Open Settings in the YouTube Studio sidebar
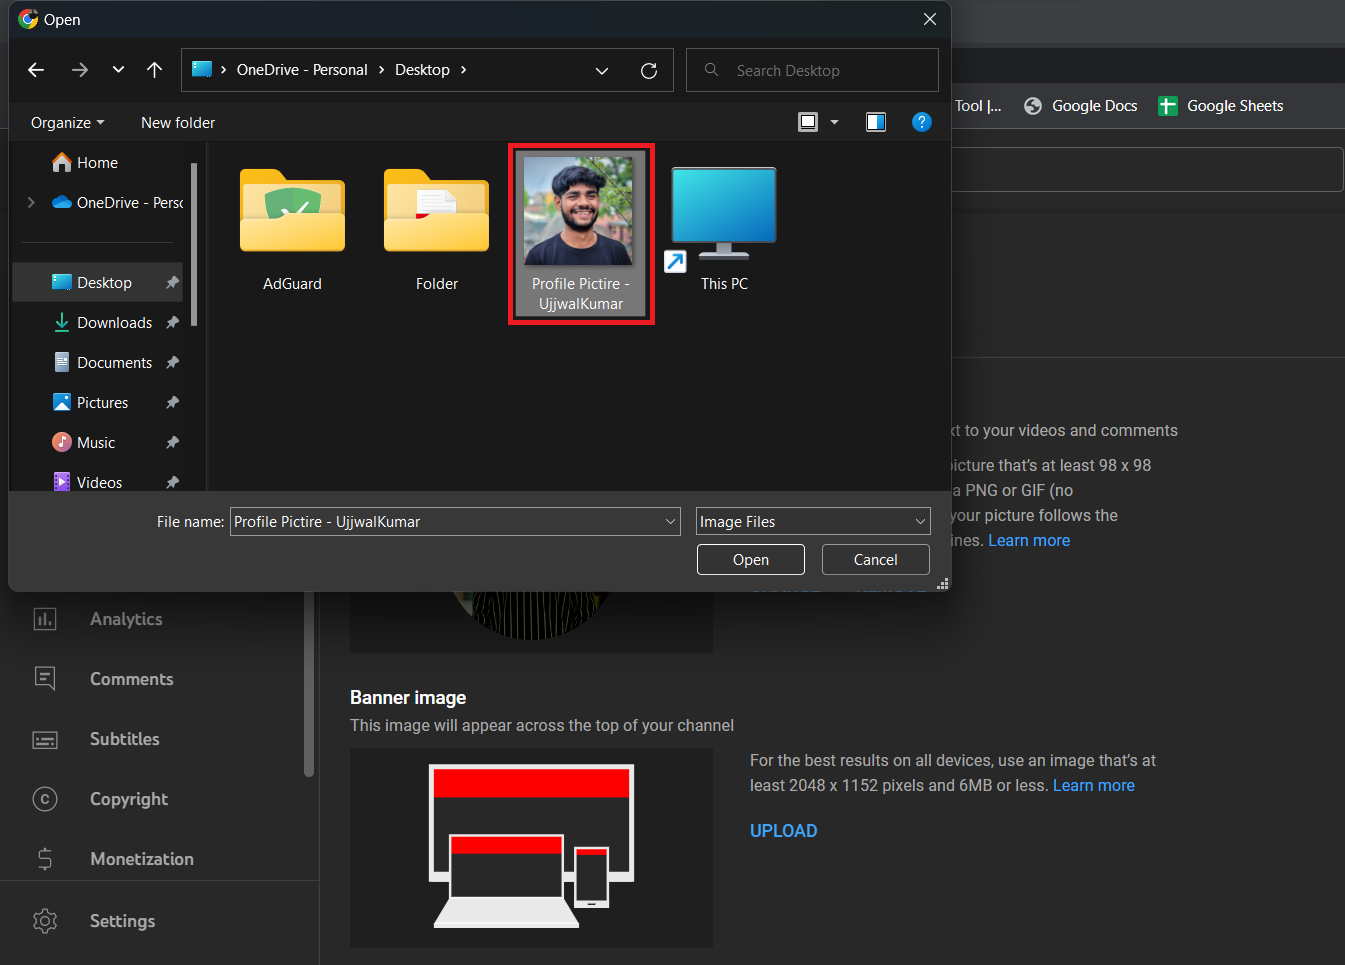The image size is (1345, 965). point(122,921)
